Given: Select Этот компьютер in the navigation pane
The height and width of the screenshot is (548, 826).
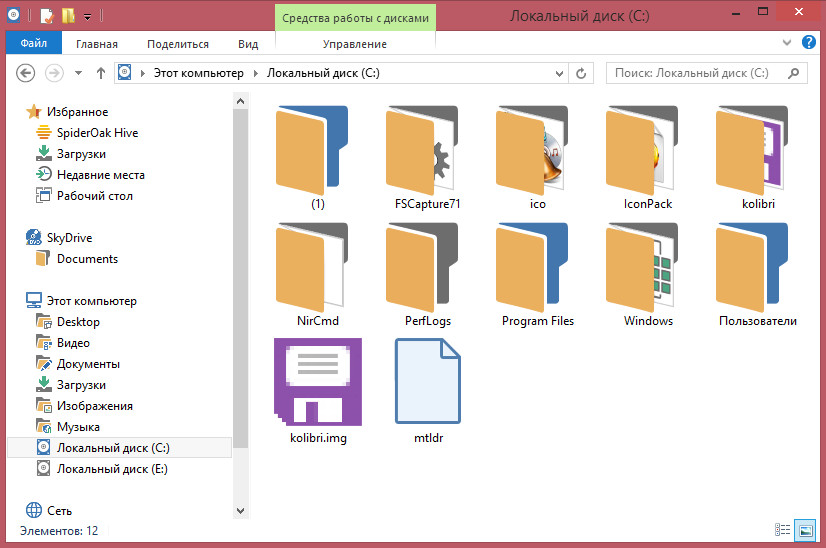Looking at the screenshot, I should (x=92, y=301).
